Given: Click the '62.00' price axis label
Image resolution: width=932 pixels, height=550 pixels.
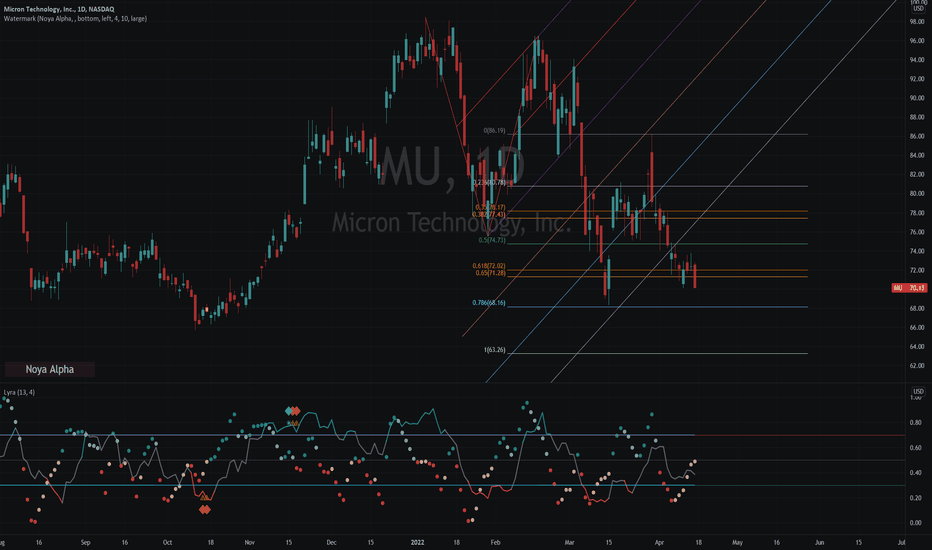Looking at the screenshot, I should [x=917, y=366].
